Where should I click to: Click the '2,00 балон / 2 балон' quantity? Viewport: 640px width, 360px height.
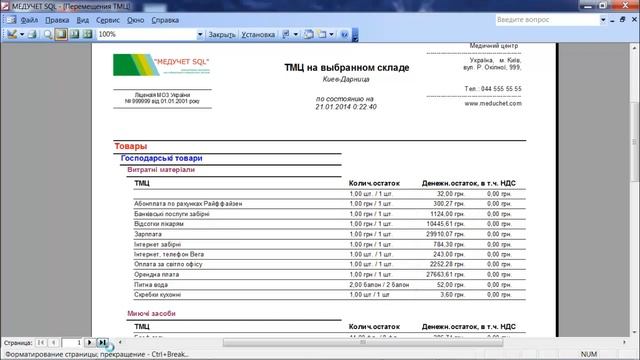pos(379,285)
